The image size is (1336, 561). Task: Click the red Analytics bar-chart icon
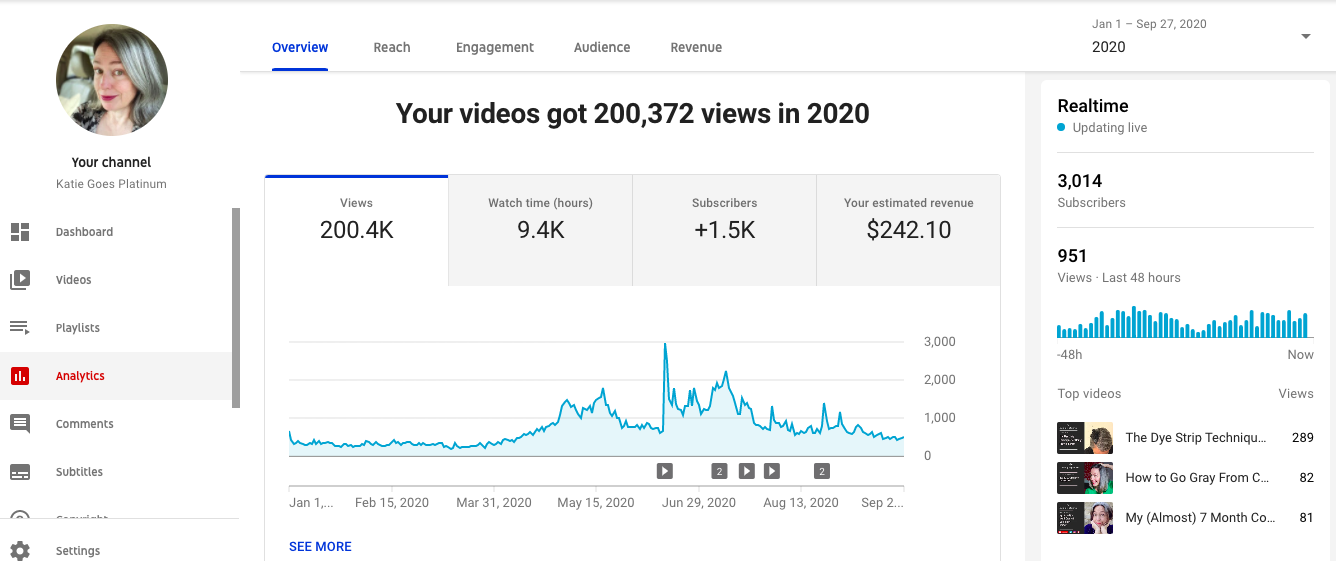tap(20, 376)
